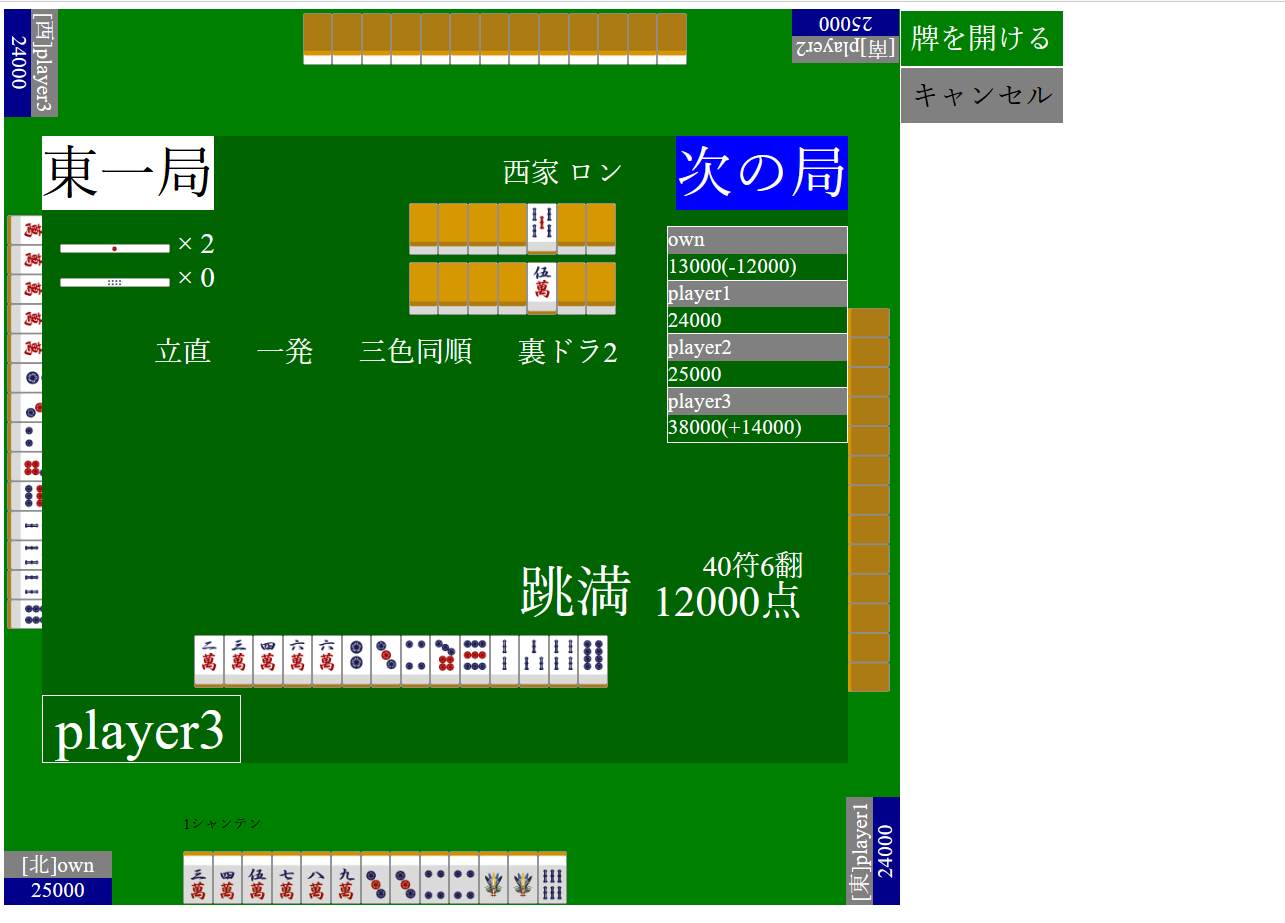
Task: Click the [北]own player name tag
Action: (58, 864)
